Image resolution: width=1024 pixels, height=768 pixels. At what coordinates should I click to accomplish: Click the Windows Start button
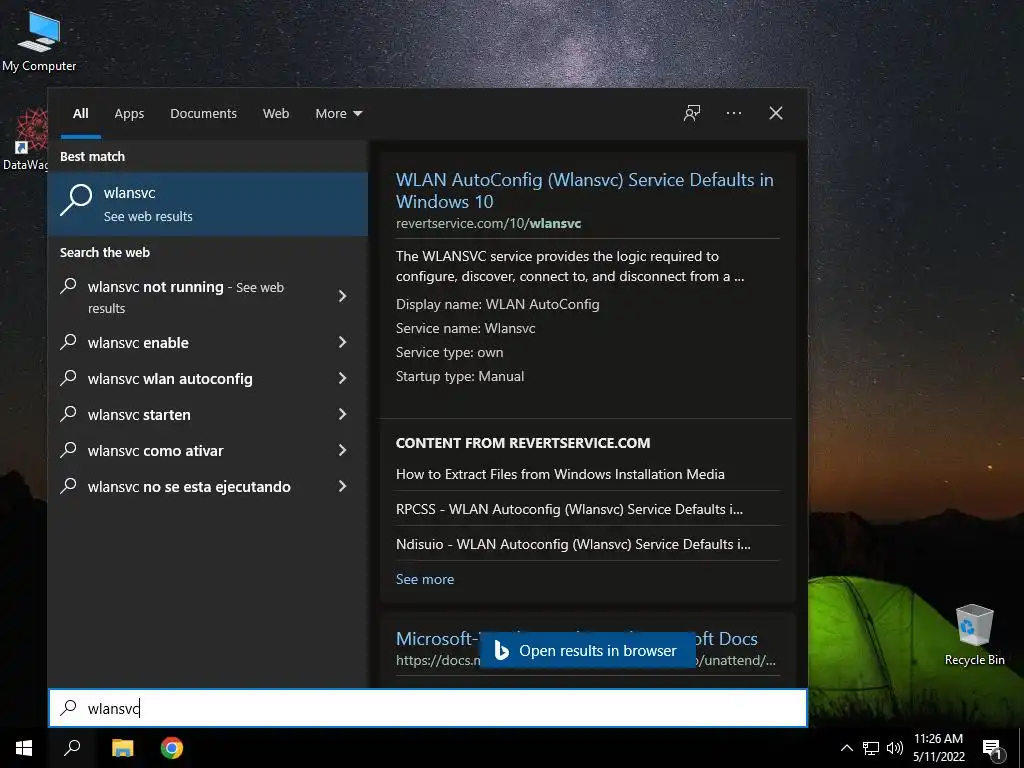click(x=24, y=748)
